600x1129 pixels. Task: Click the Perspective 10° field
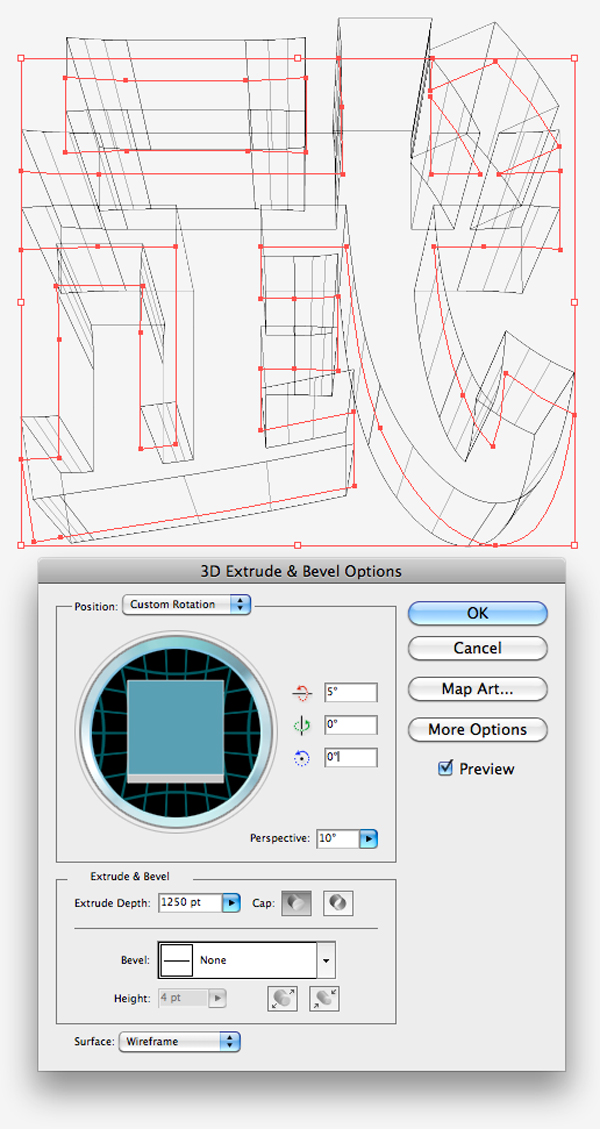pos(338,839)
